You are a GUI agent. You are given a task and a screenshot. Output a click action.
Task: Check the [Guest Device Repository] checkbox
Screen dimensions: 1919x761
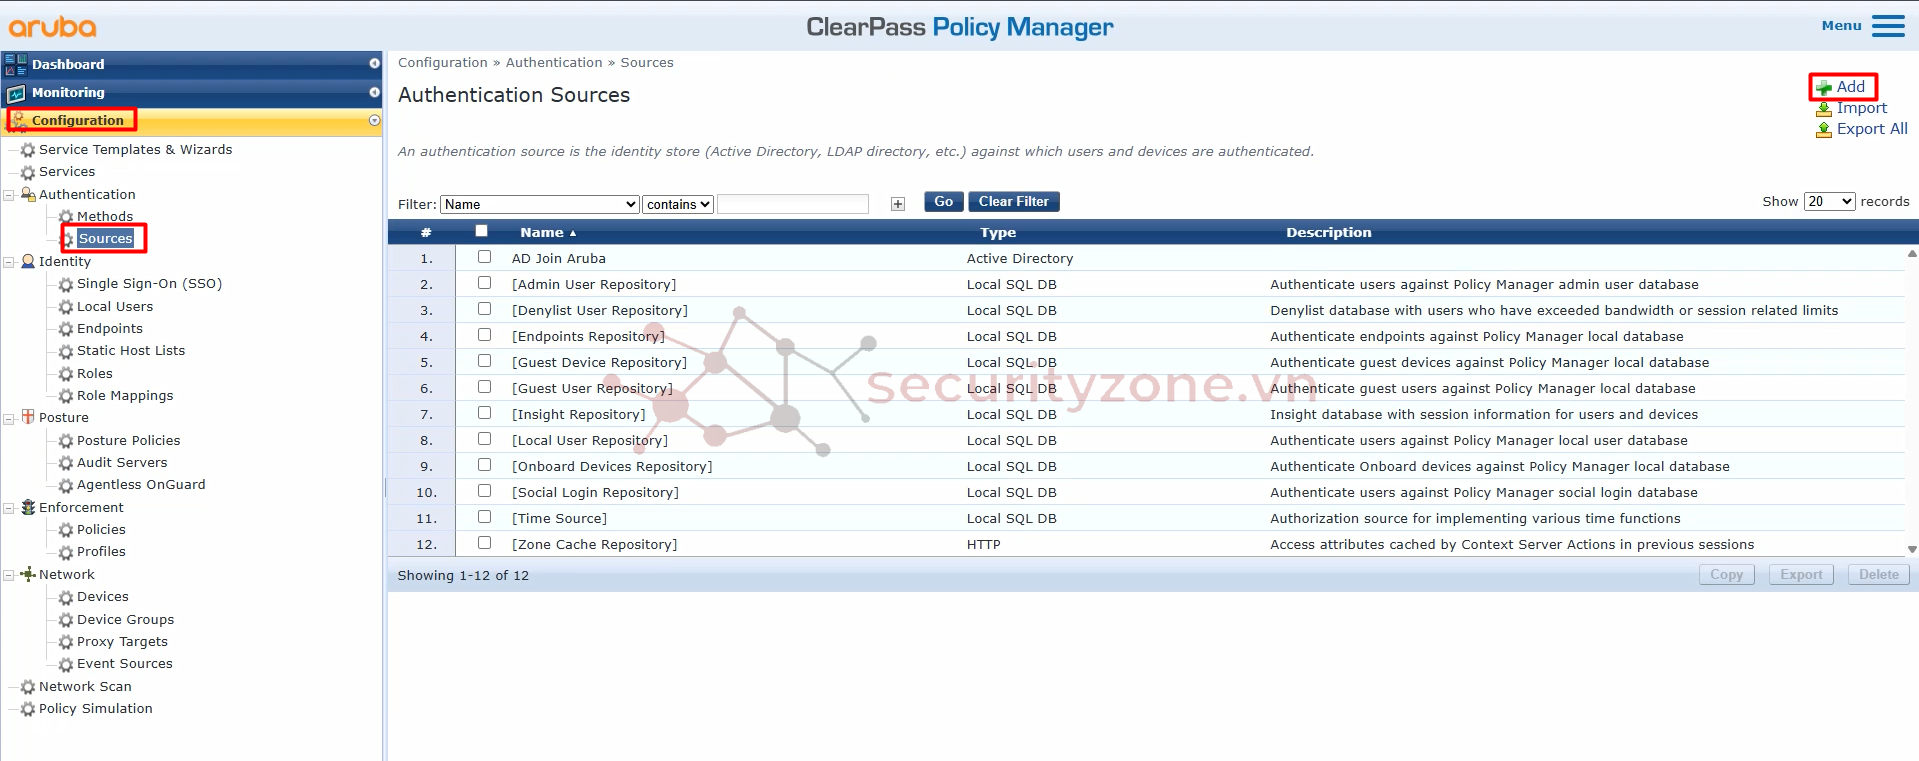[485, 361]
